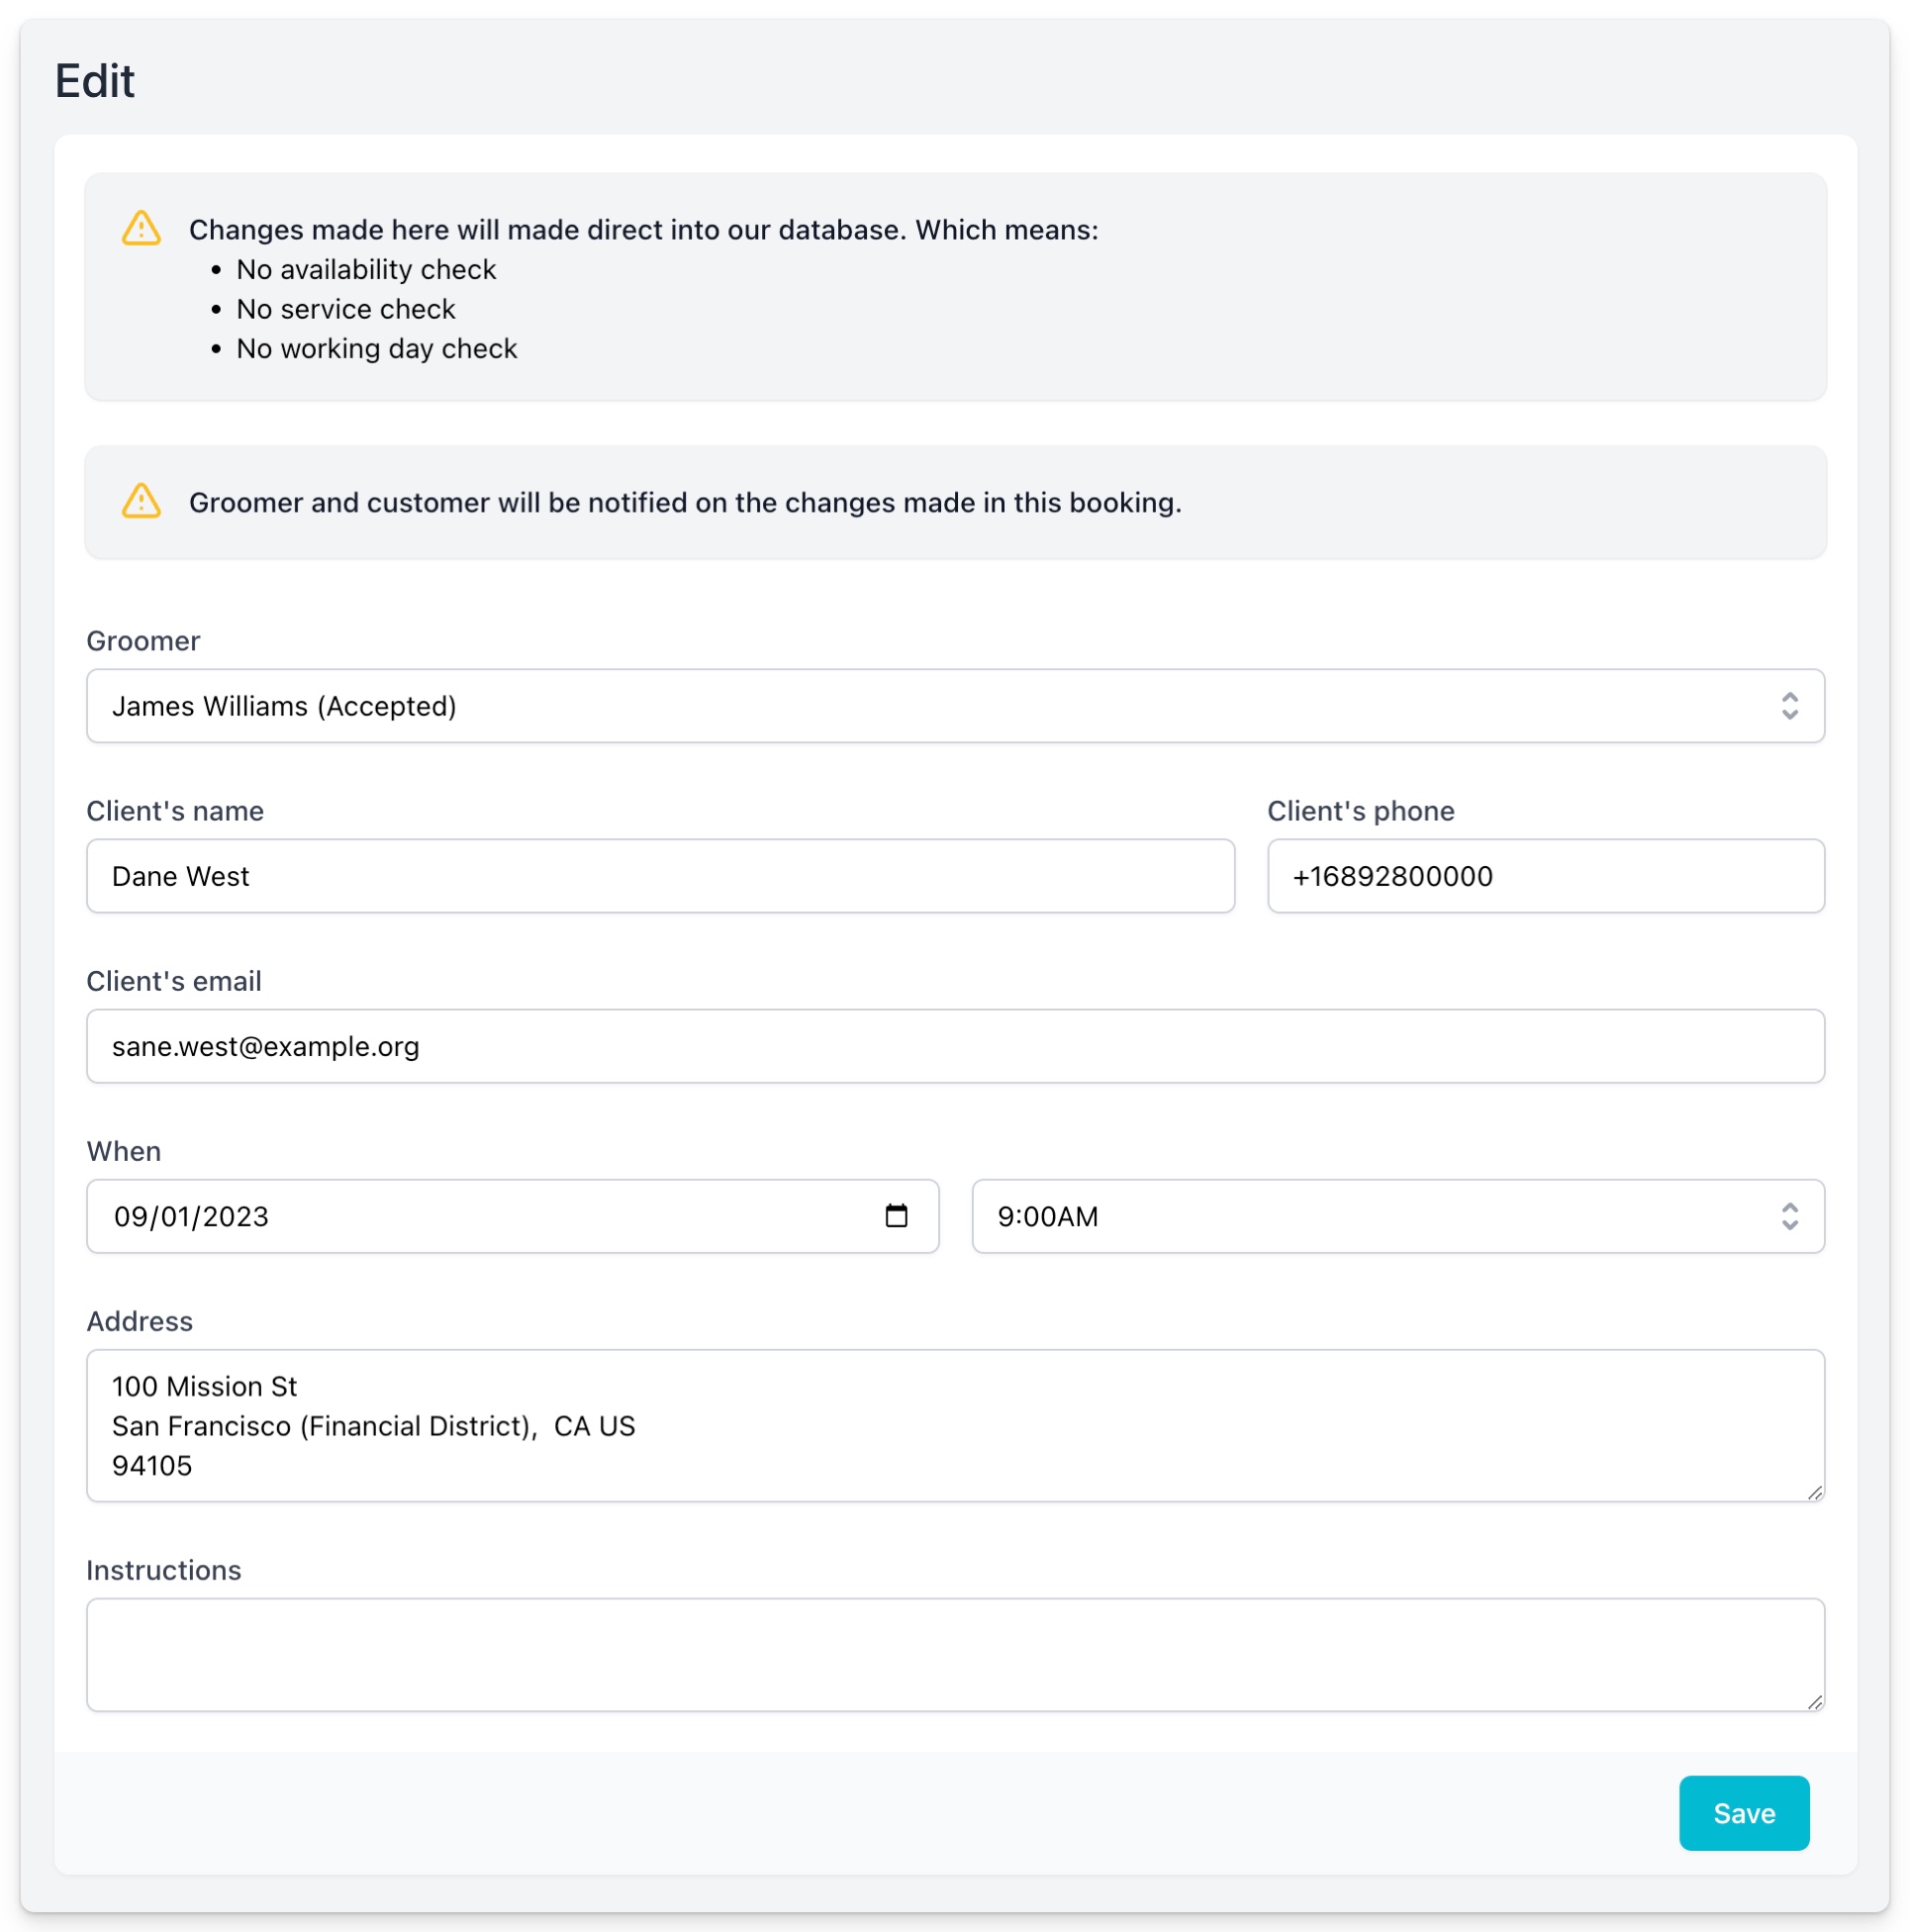
Task: Select the Client's email input
Action: 955,1046
